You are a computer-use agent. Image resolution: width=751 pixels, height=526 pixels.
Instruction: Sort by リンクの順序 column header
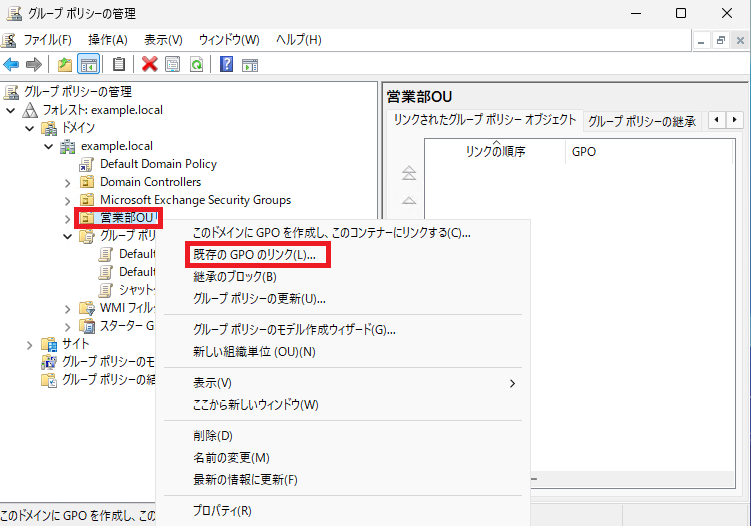point(495,152)
